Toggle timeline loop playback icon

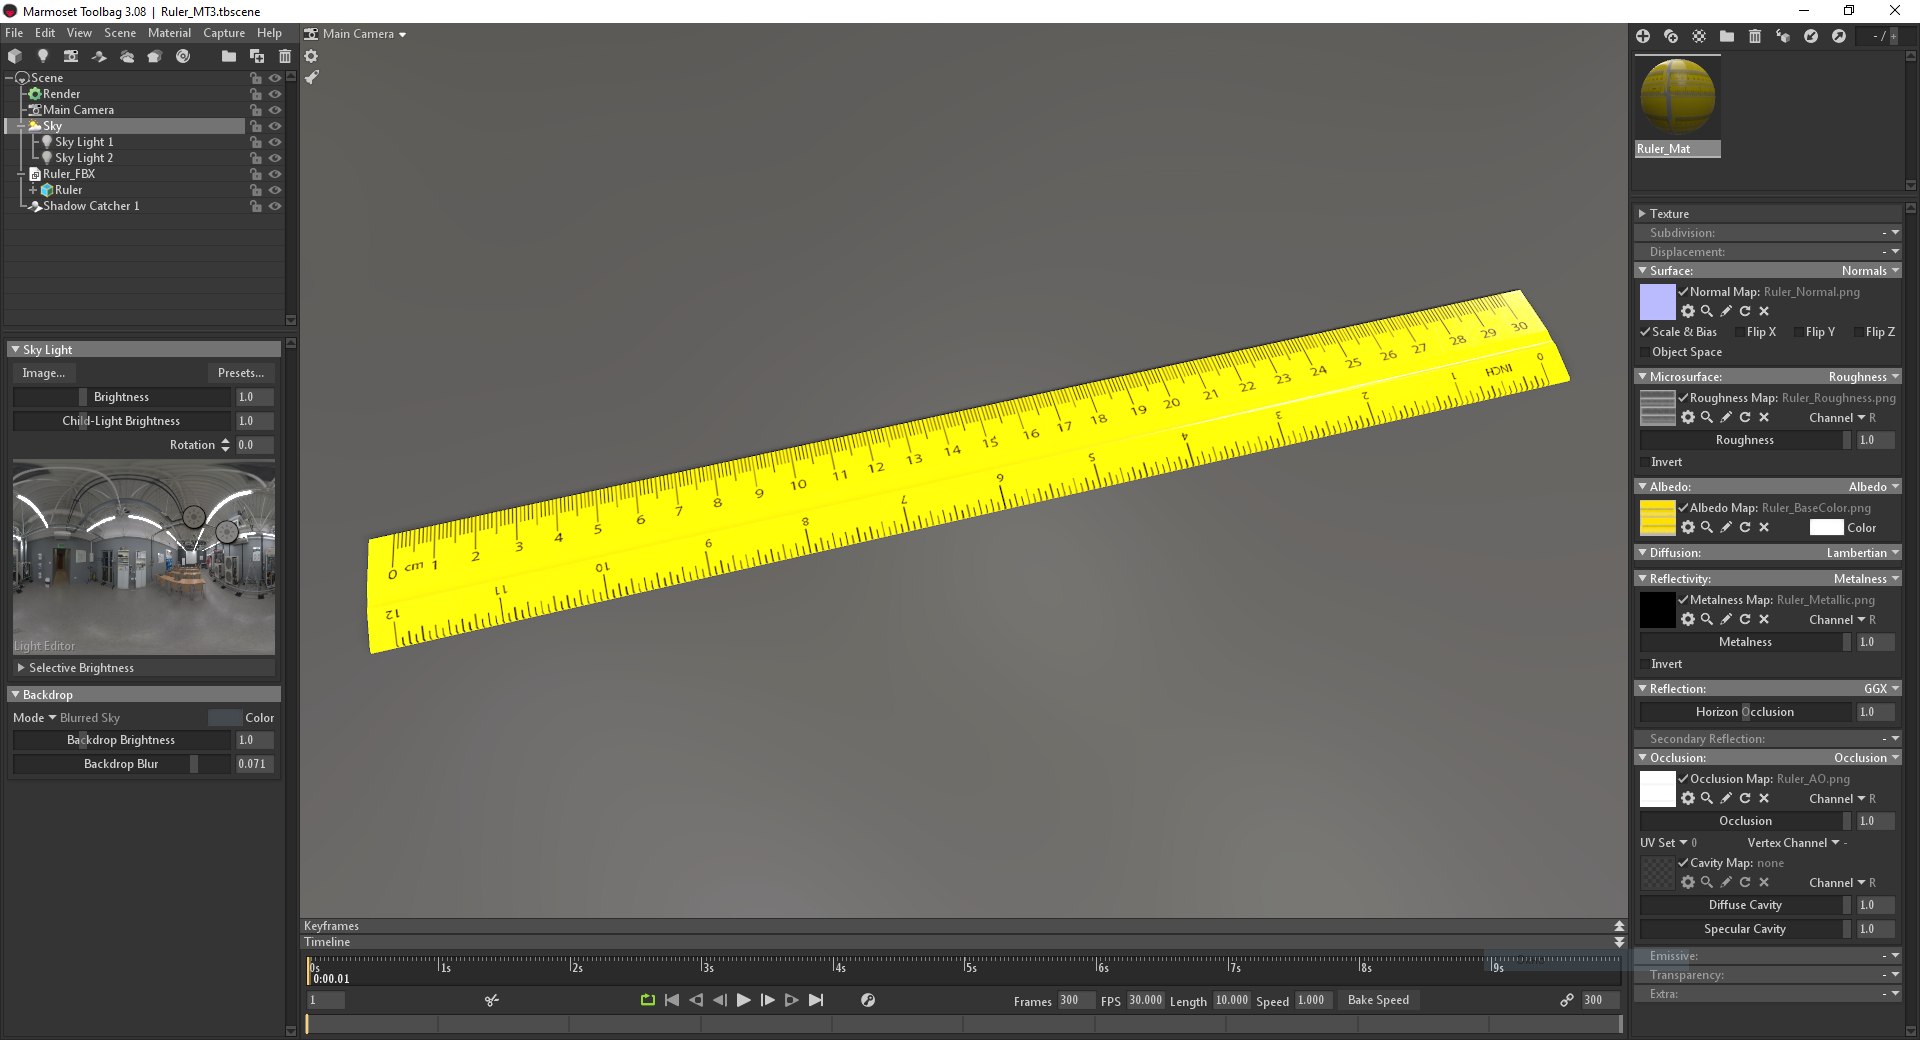coord(648,1000)
